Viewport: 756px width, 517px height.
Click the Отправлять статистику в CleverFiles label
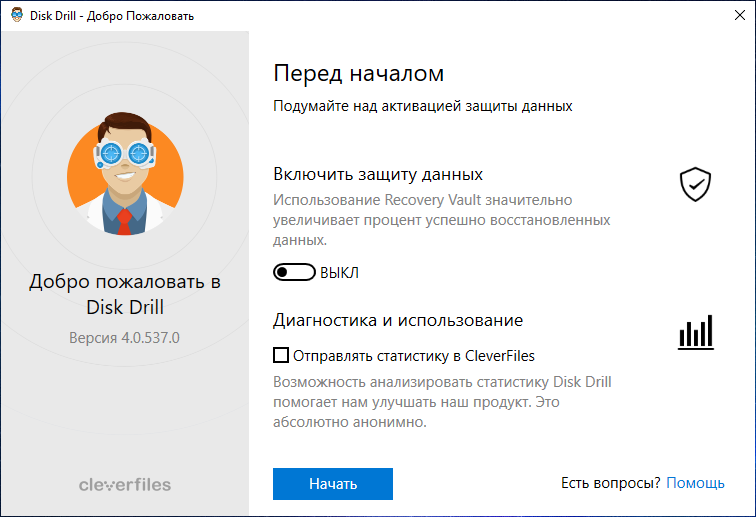[x=414, y=356]
